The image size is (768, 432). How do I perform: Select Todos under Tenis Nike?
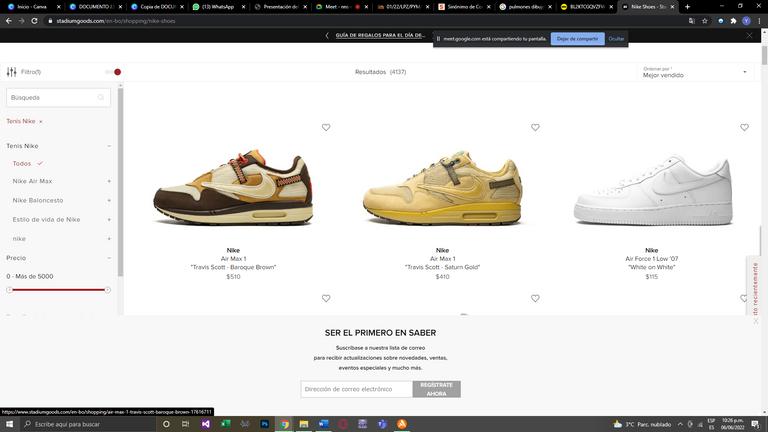click(22, 164)
